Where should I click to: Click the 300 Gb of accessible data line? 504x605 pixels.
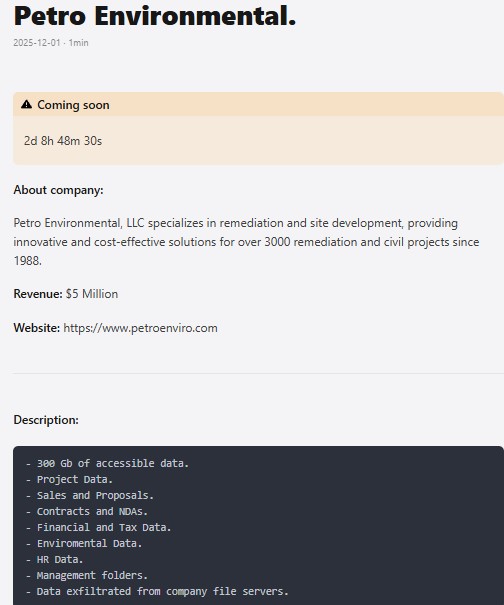click(107, 463)
